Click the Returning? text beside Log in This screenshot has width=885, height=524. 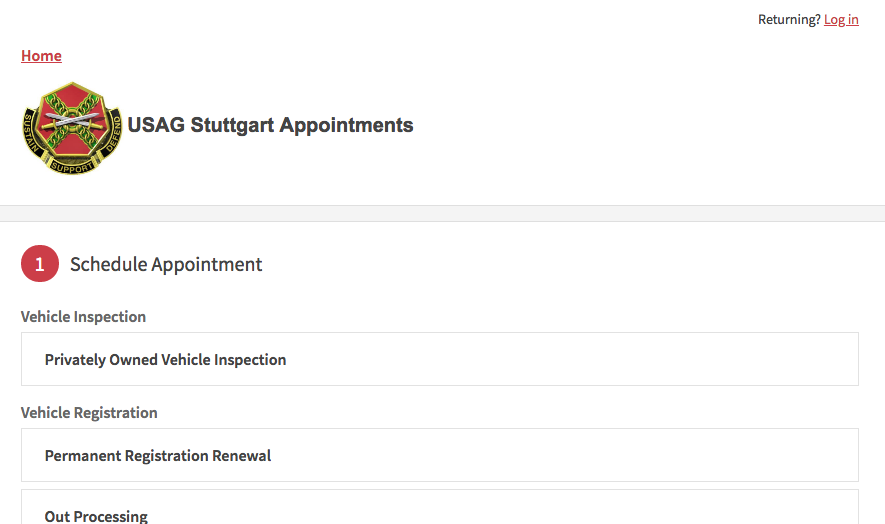pyautogui.click(x=789, y=20)
